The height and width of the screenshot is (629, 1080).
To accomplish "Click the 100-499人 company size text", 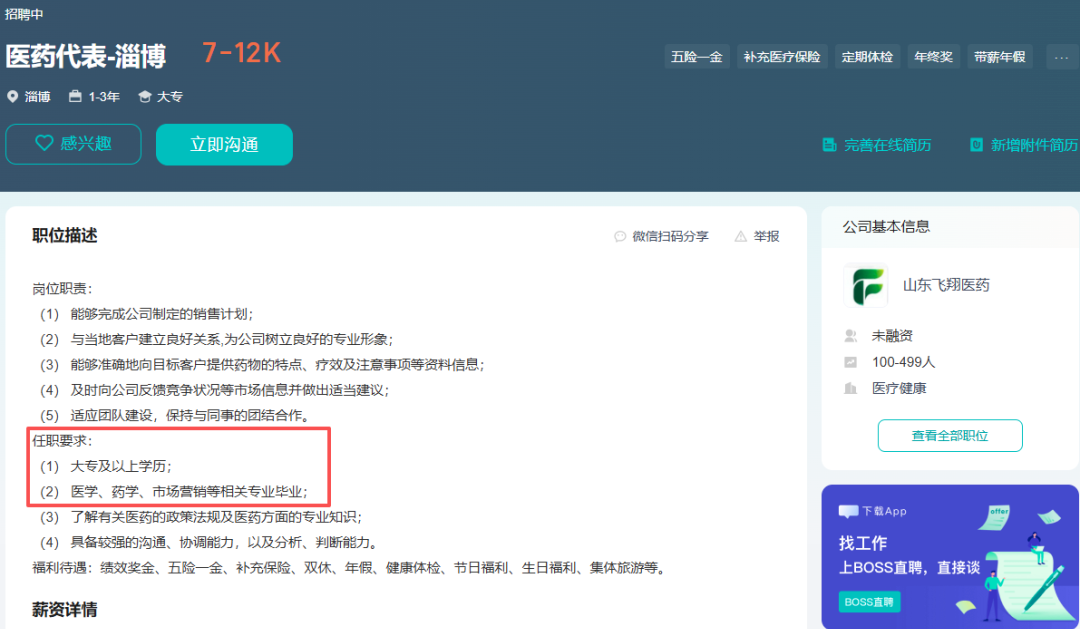I will (x=903, y=362).
